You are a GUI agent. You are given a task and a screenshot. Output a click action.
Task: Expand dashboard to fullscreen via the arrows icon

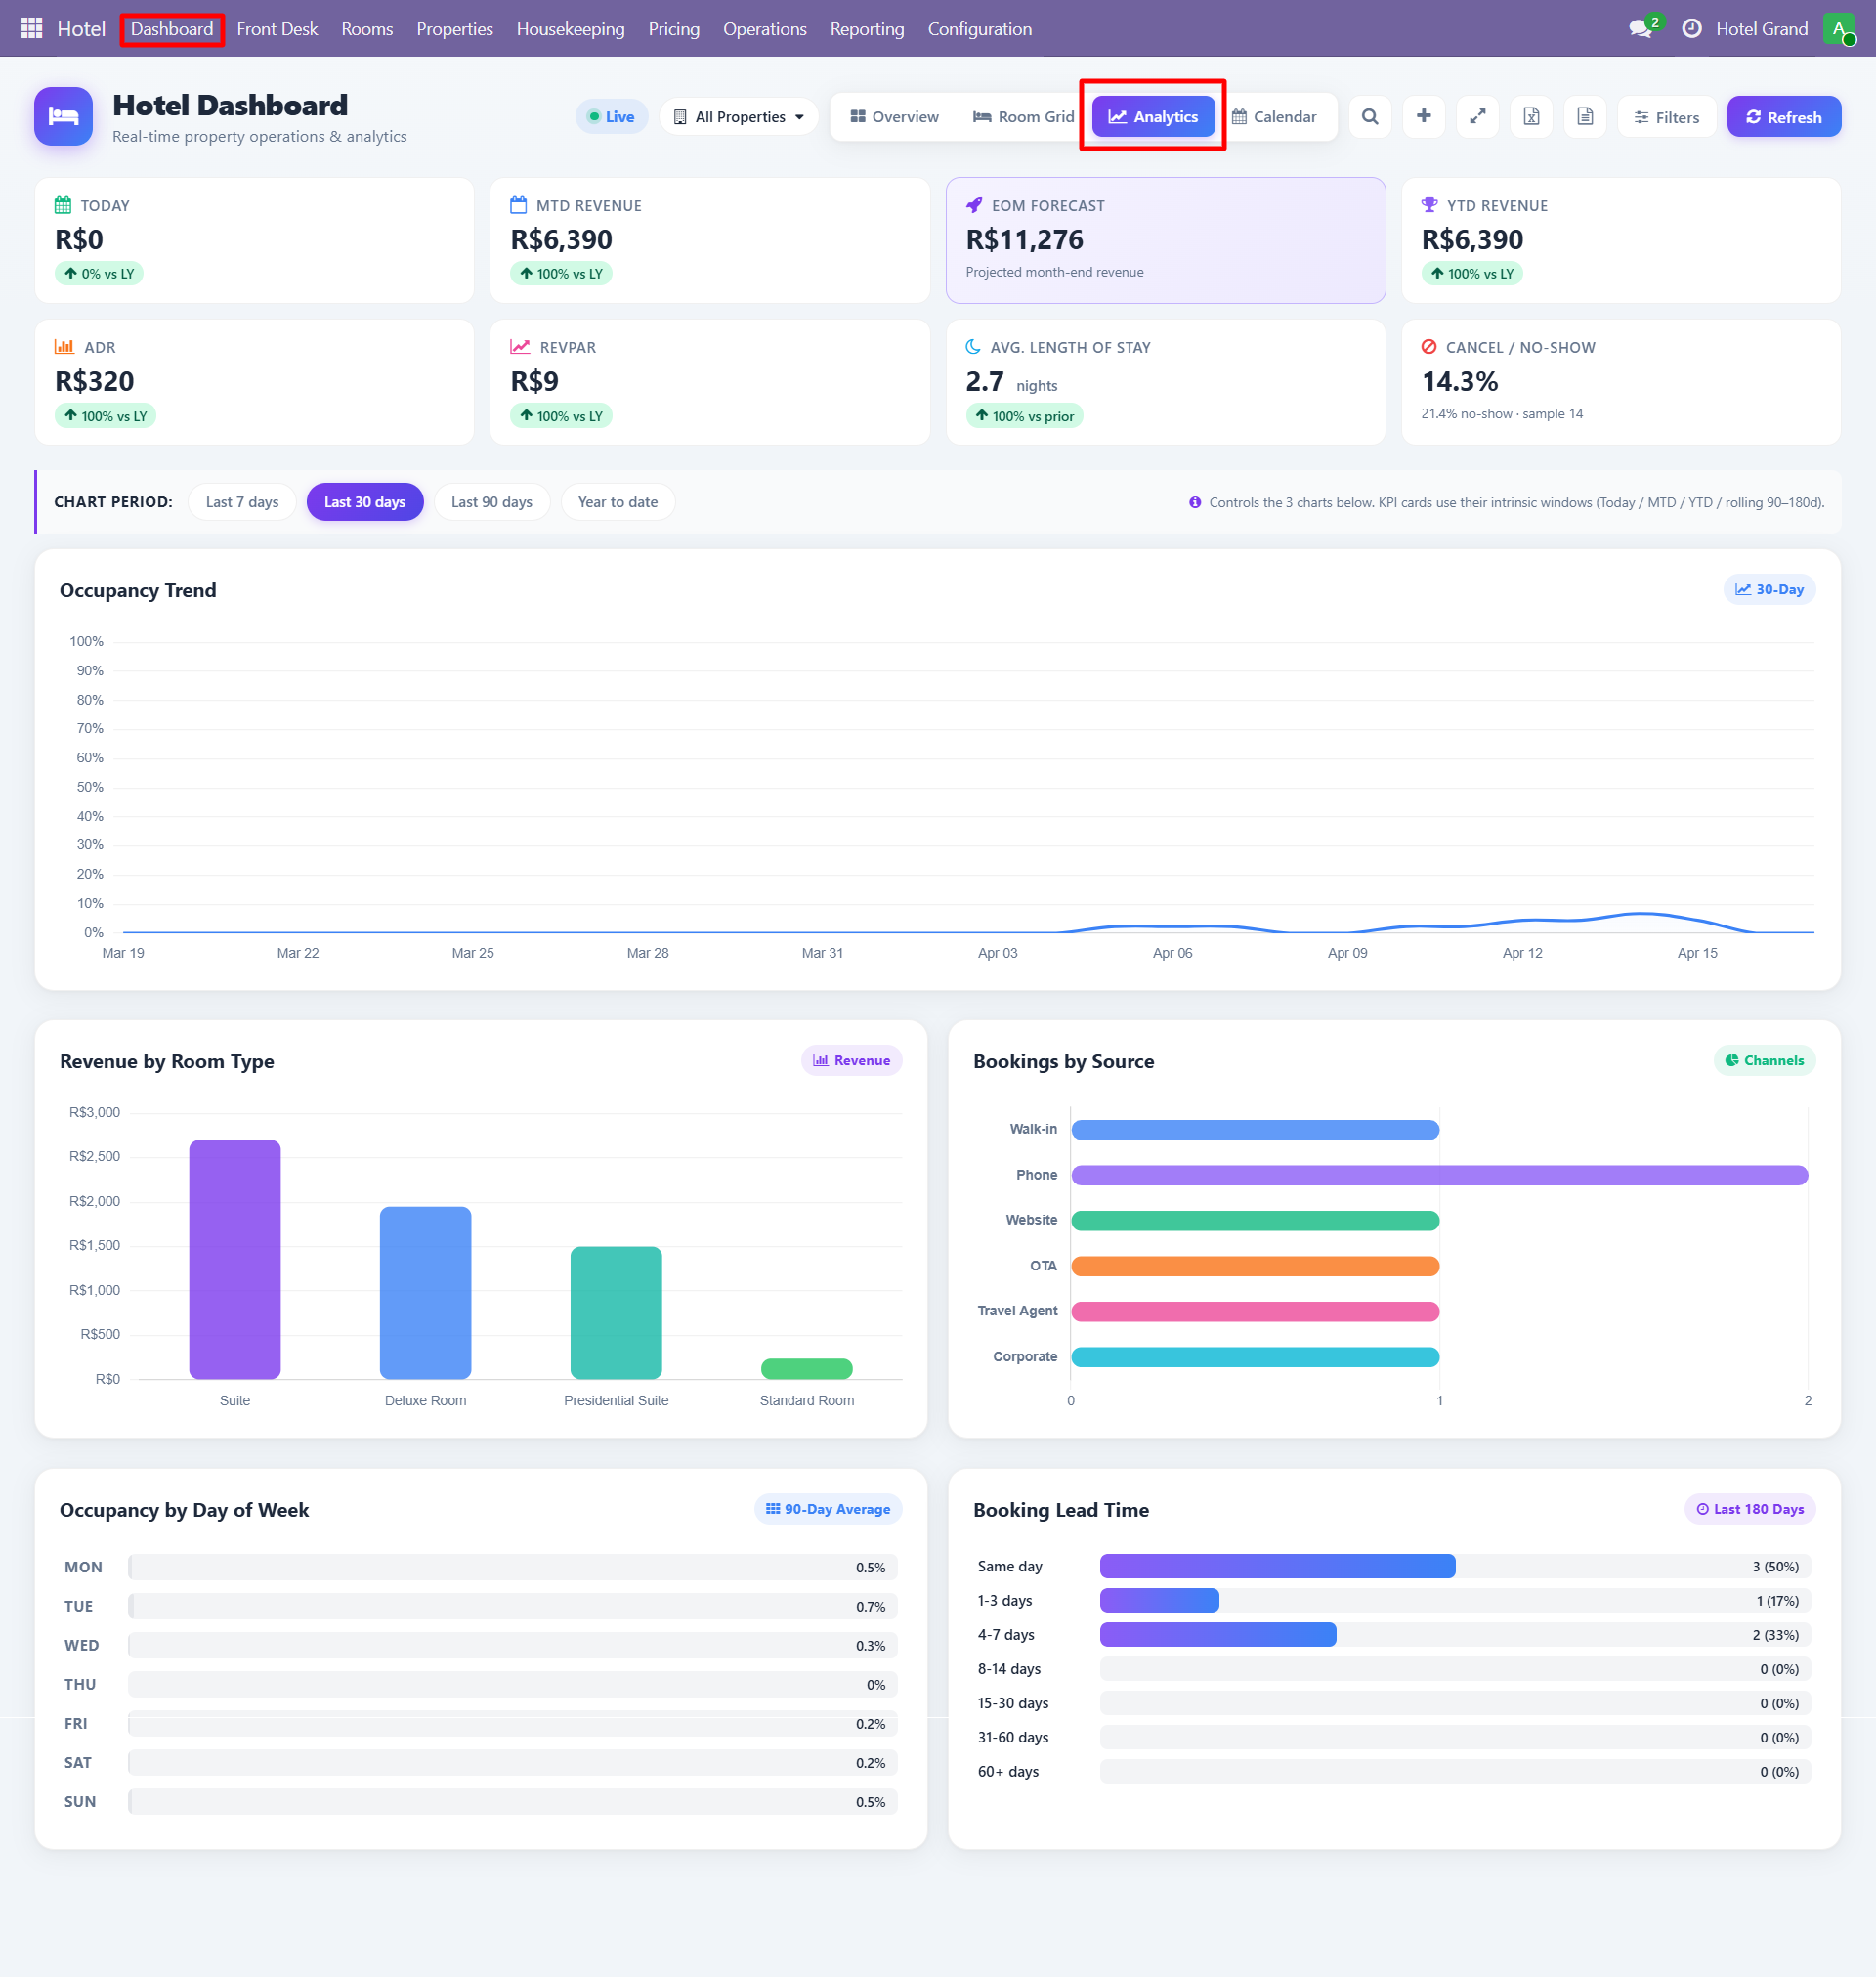coord(1478,116)
